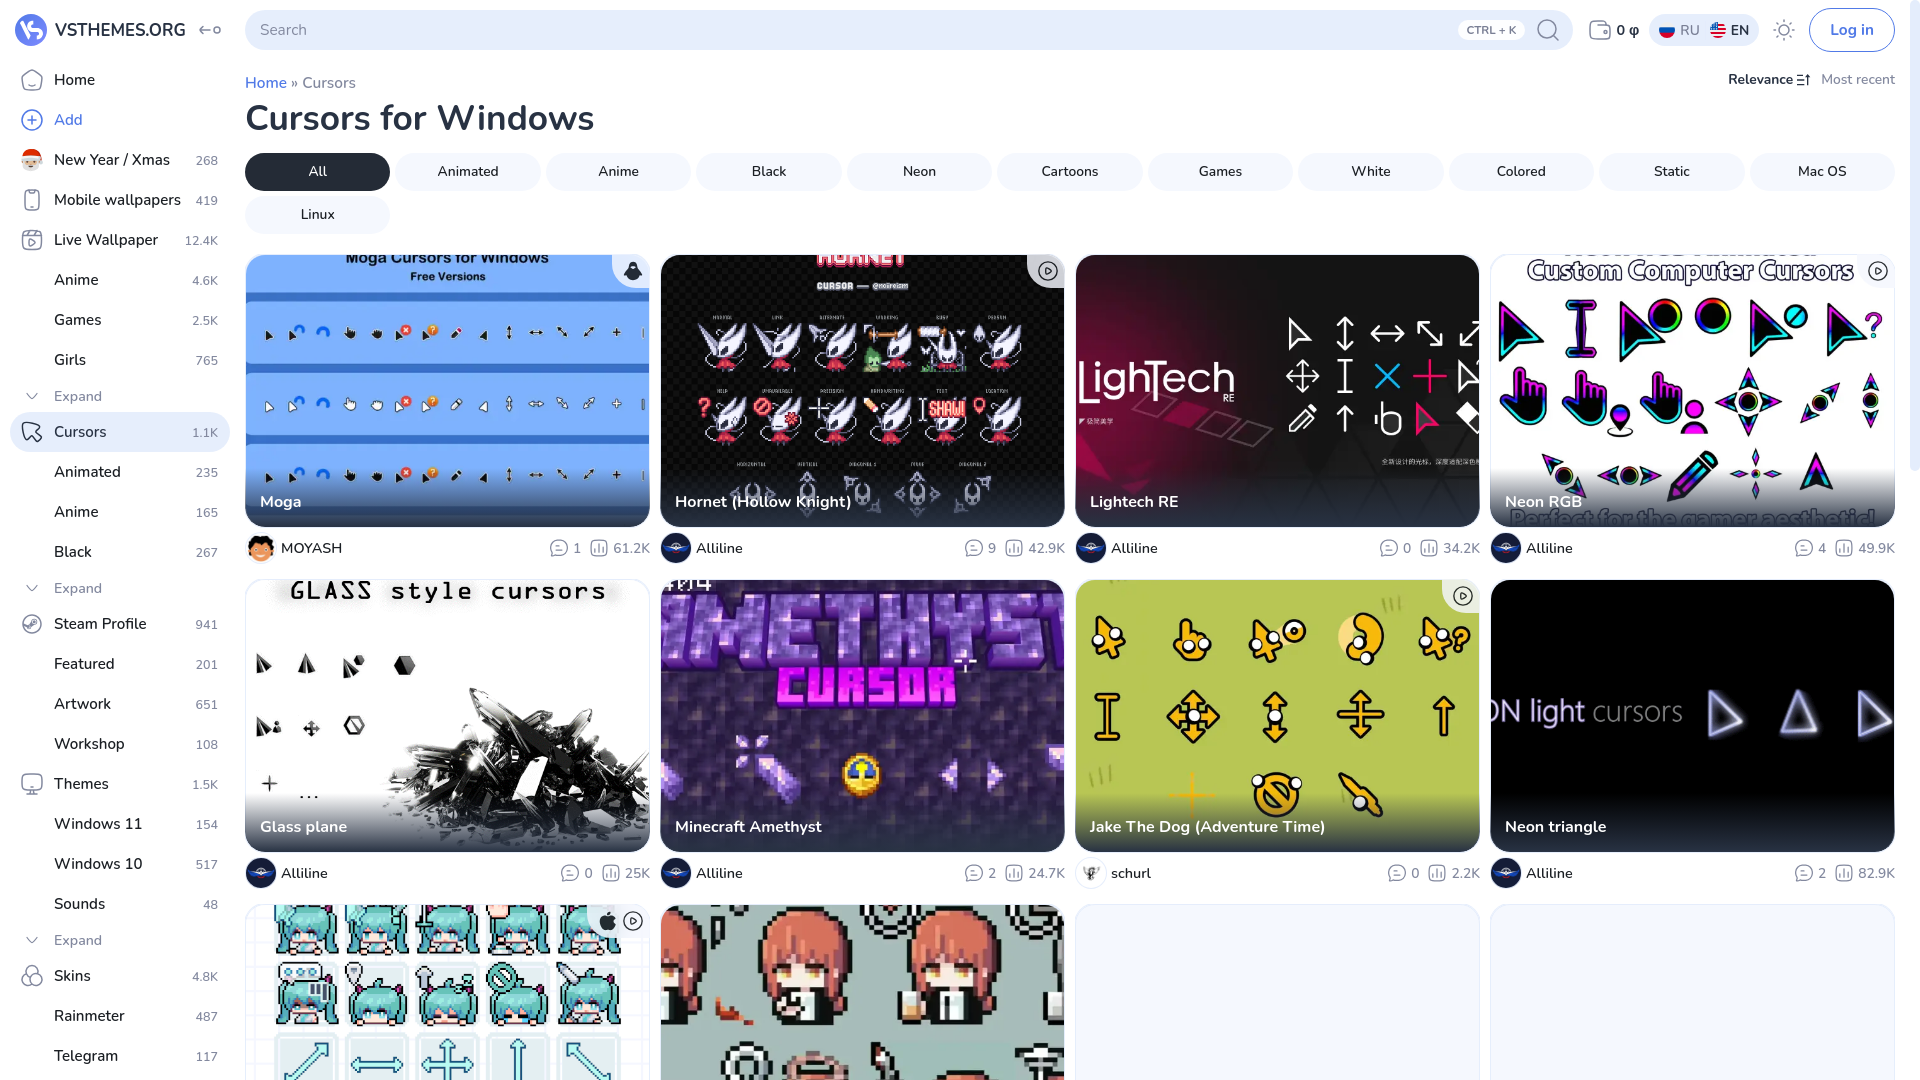Filter by the Games chip in the top row
This screenshot has width=1920, height=1080.
1220,171
